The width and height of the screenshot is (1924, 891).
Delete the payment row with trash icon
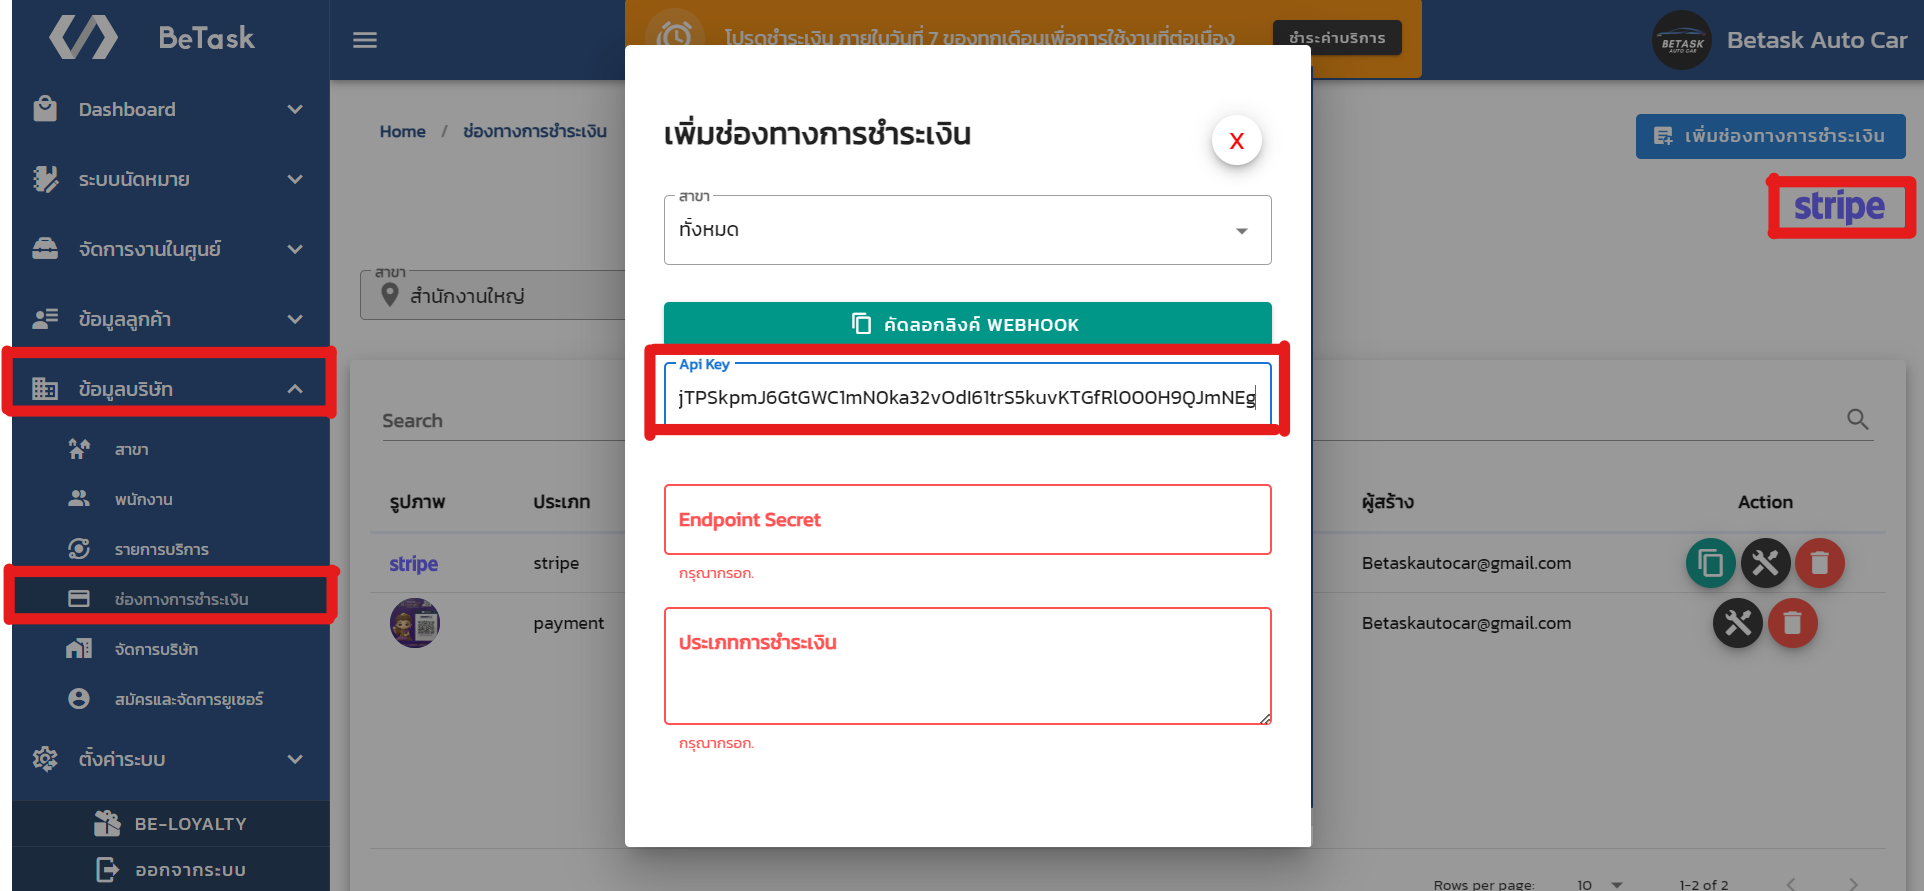pos(1792,623)
